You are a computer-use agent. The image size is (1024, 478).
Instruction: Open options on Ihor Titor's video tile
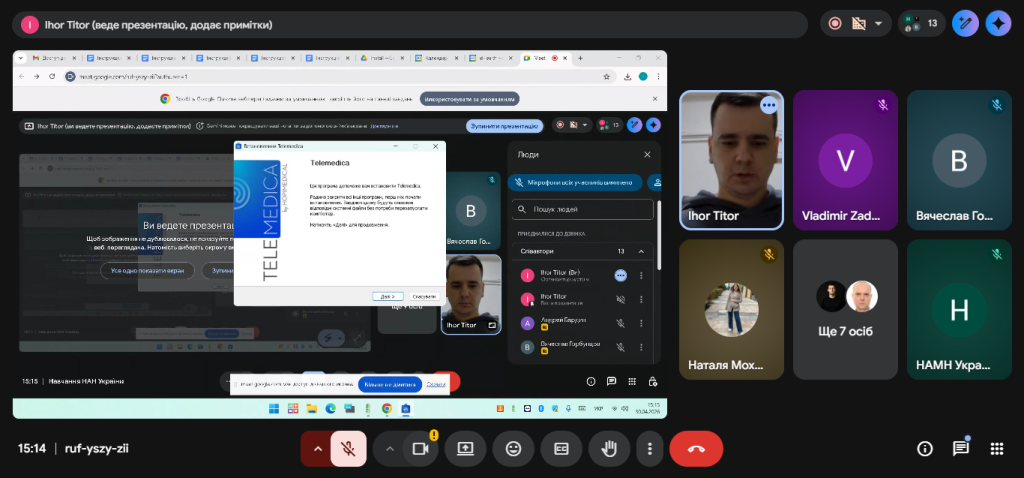(768, 105)
